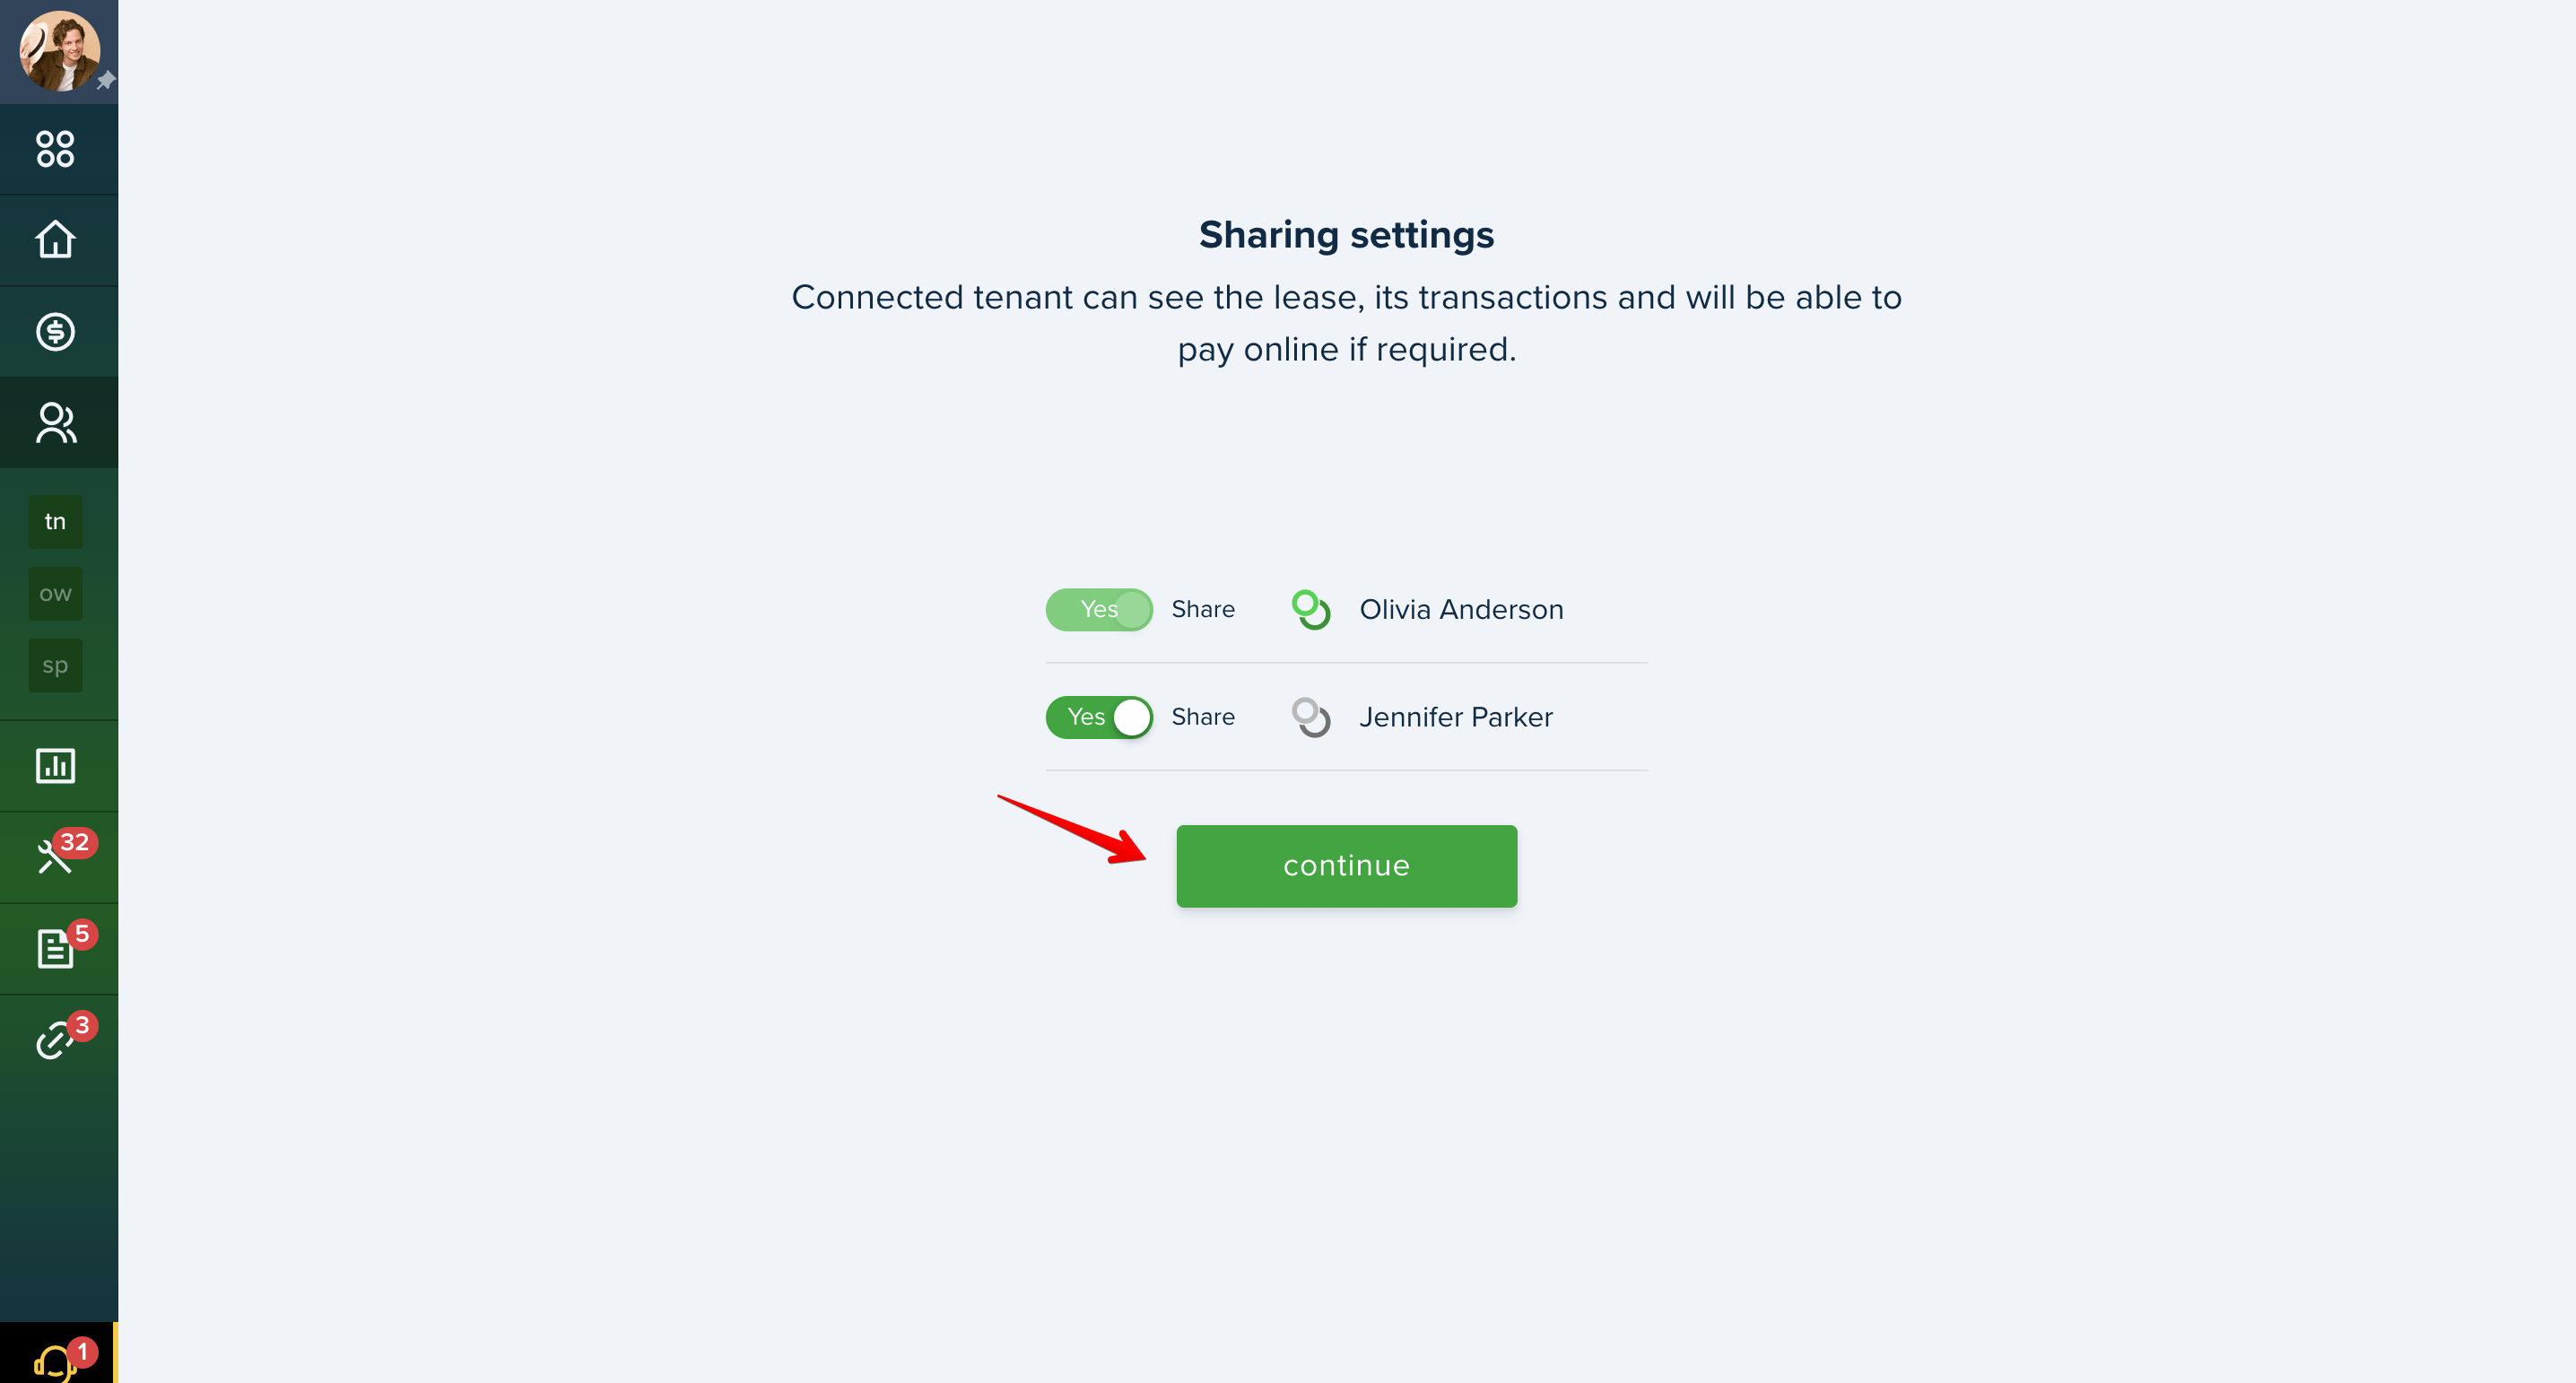Toggle sharing switch for Olivia Anderson
Viewport: 2576px width, 1383px height.
pos(1099,609)
